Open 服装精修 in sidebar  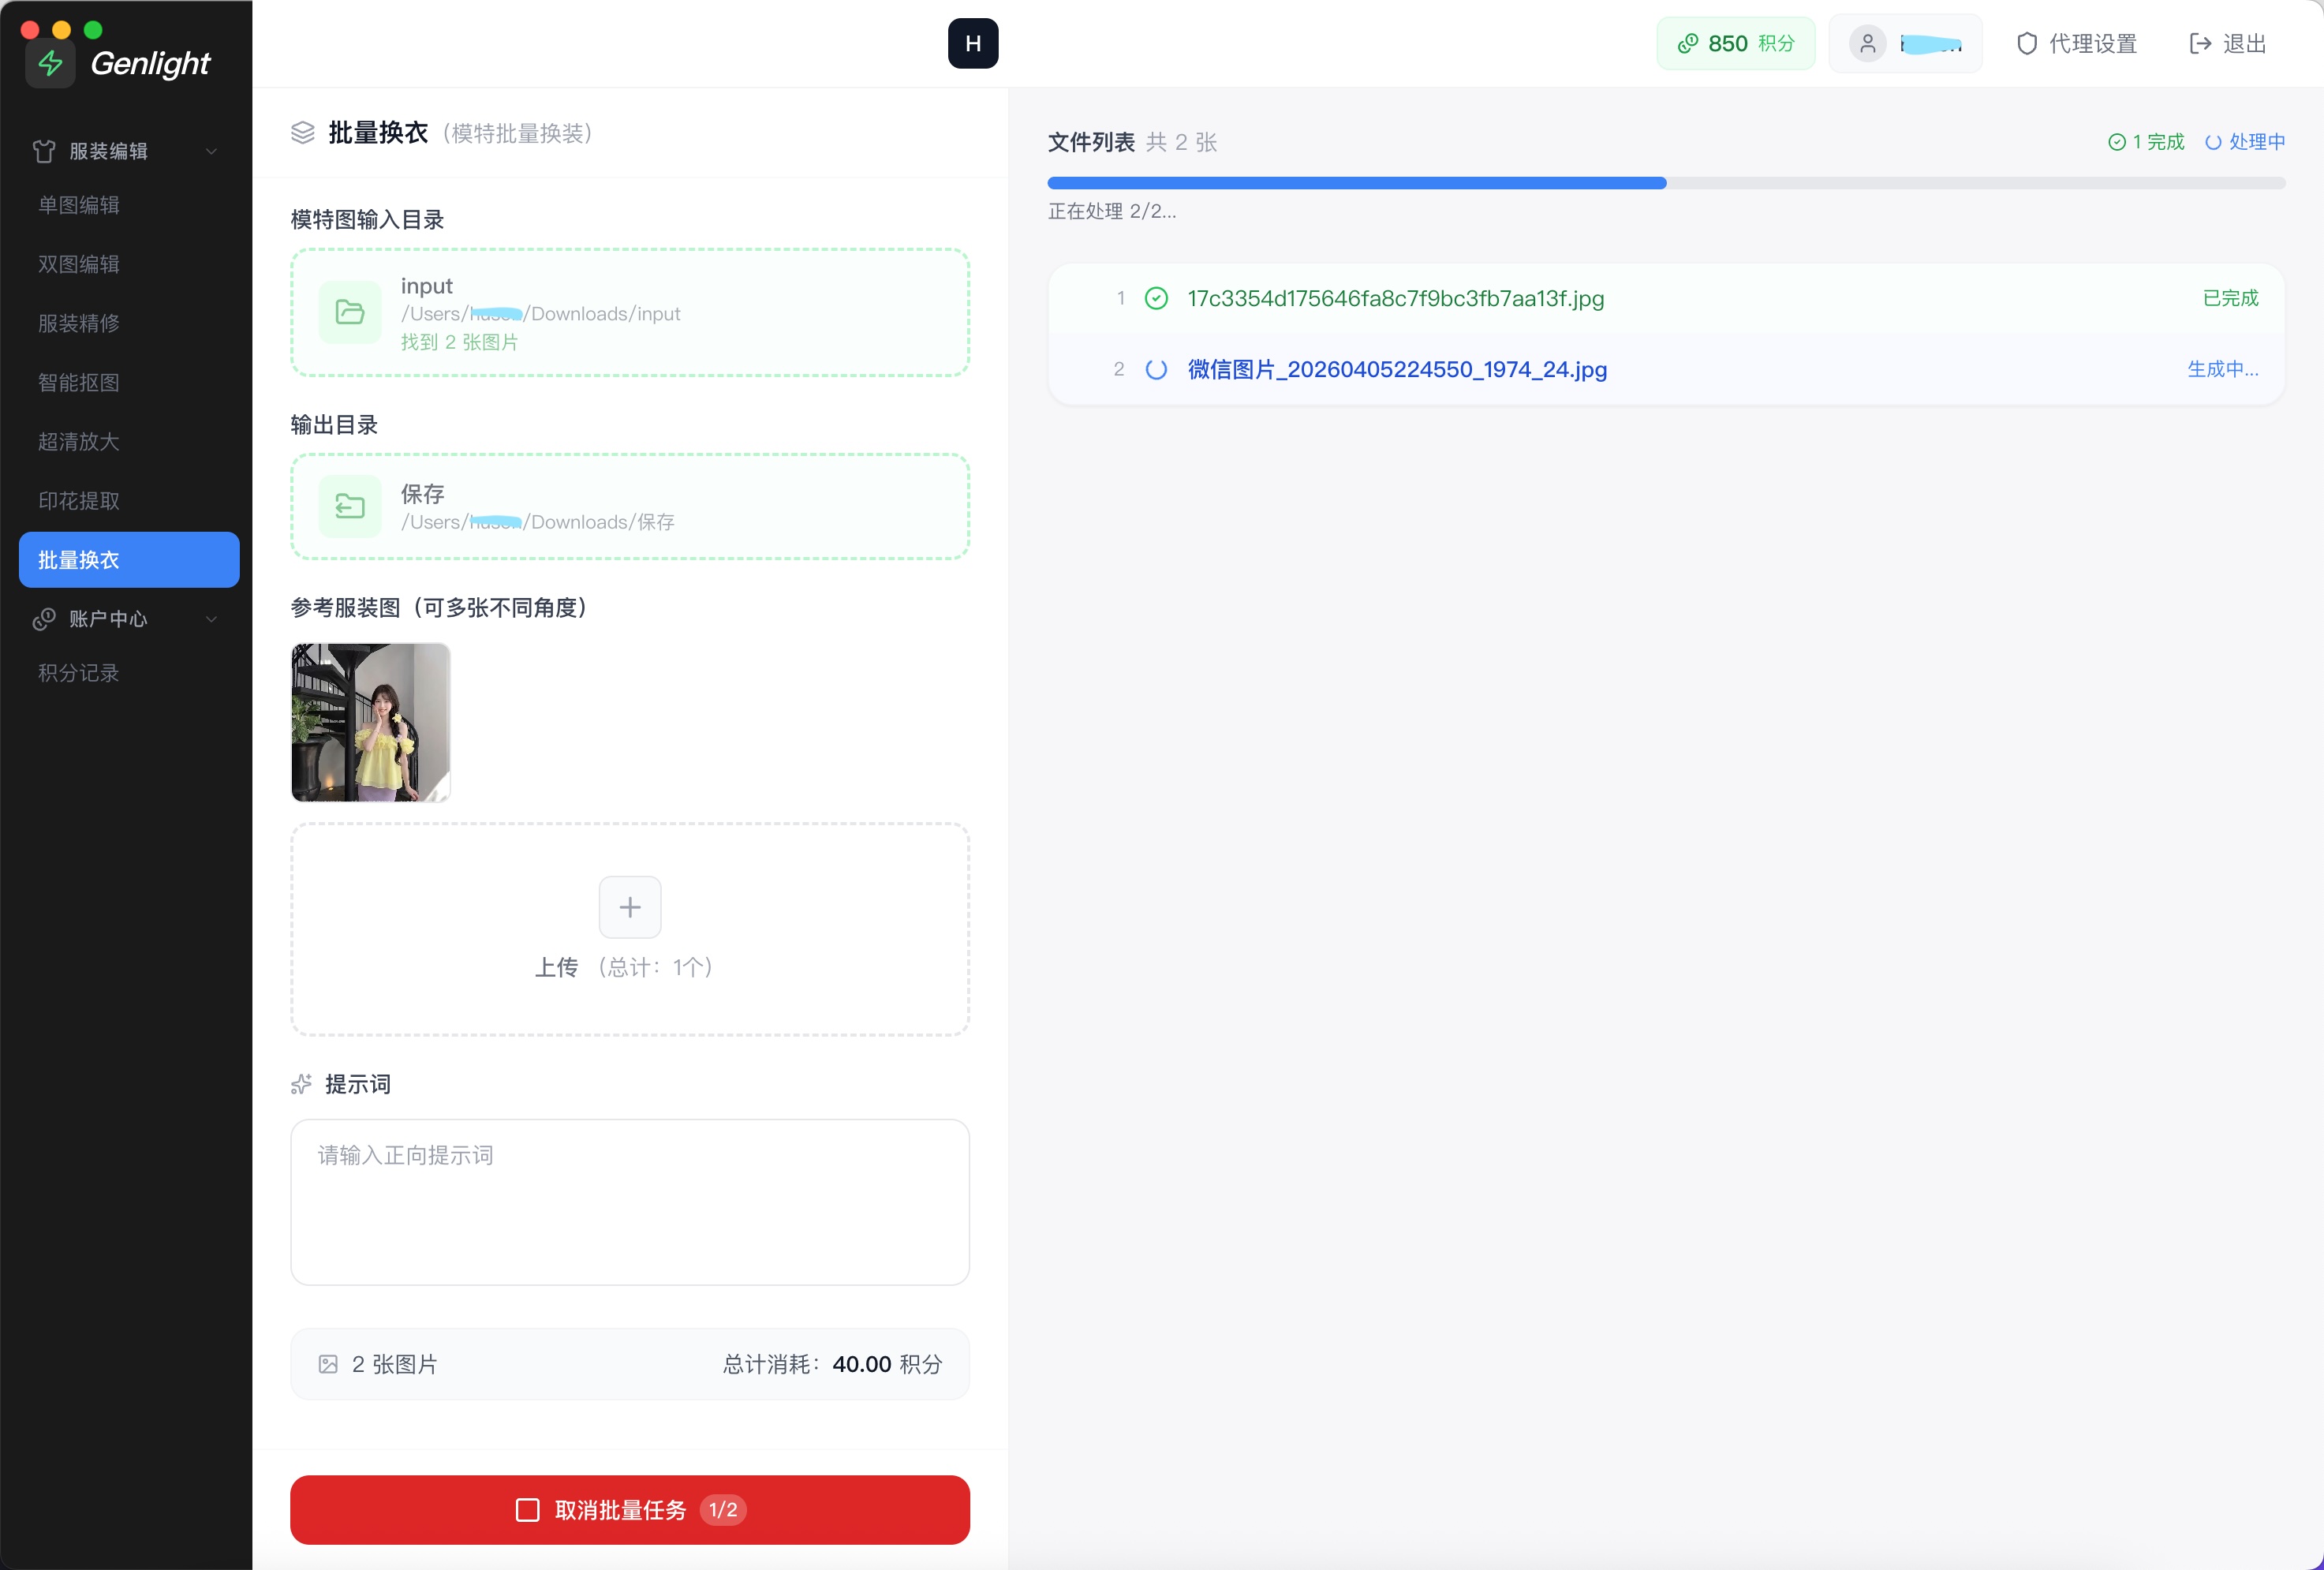point(79,323)
